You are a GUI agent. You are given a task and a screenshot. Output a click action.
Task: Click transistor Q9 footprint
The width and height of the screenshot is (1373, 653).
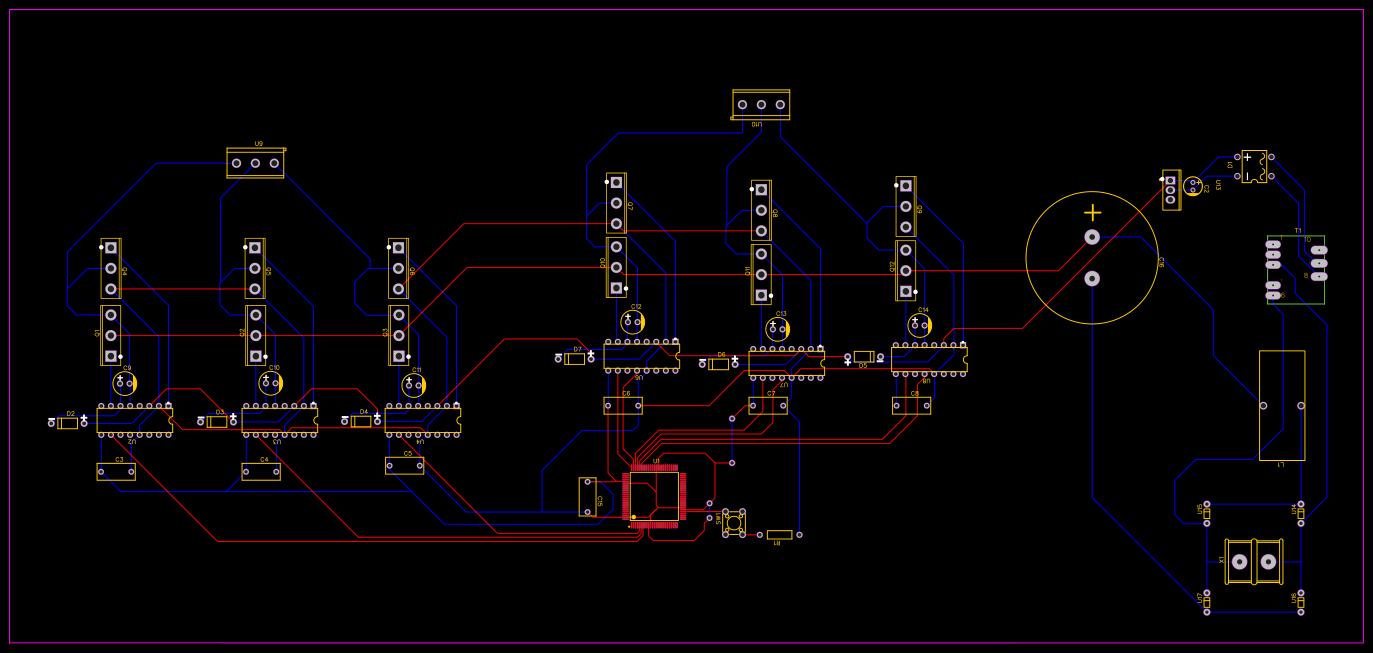(x=905, y=207)
